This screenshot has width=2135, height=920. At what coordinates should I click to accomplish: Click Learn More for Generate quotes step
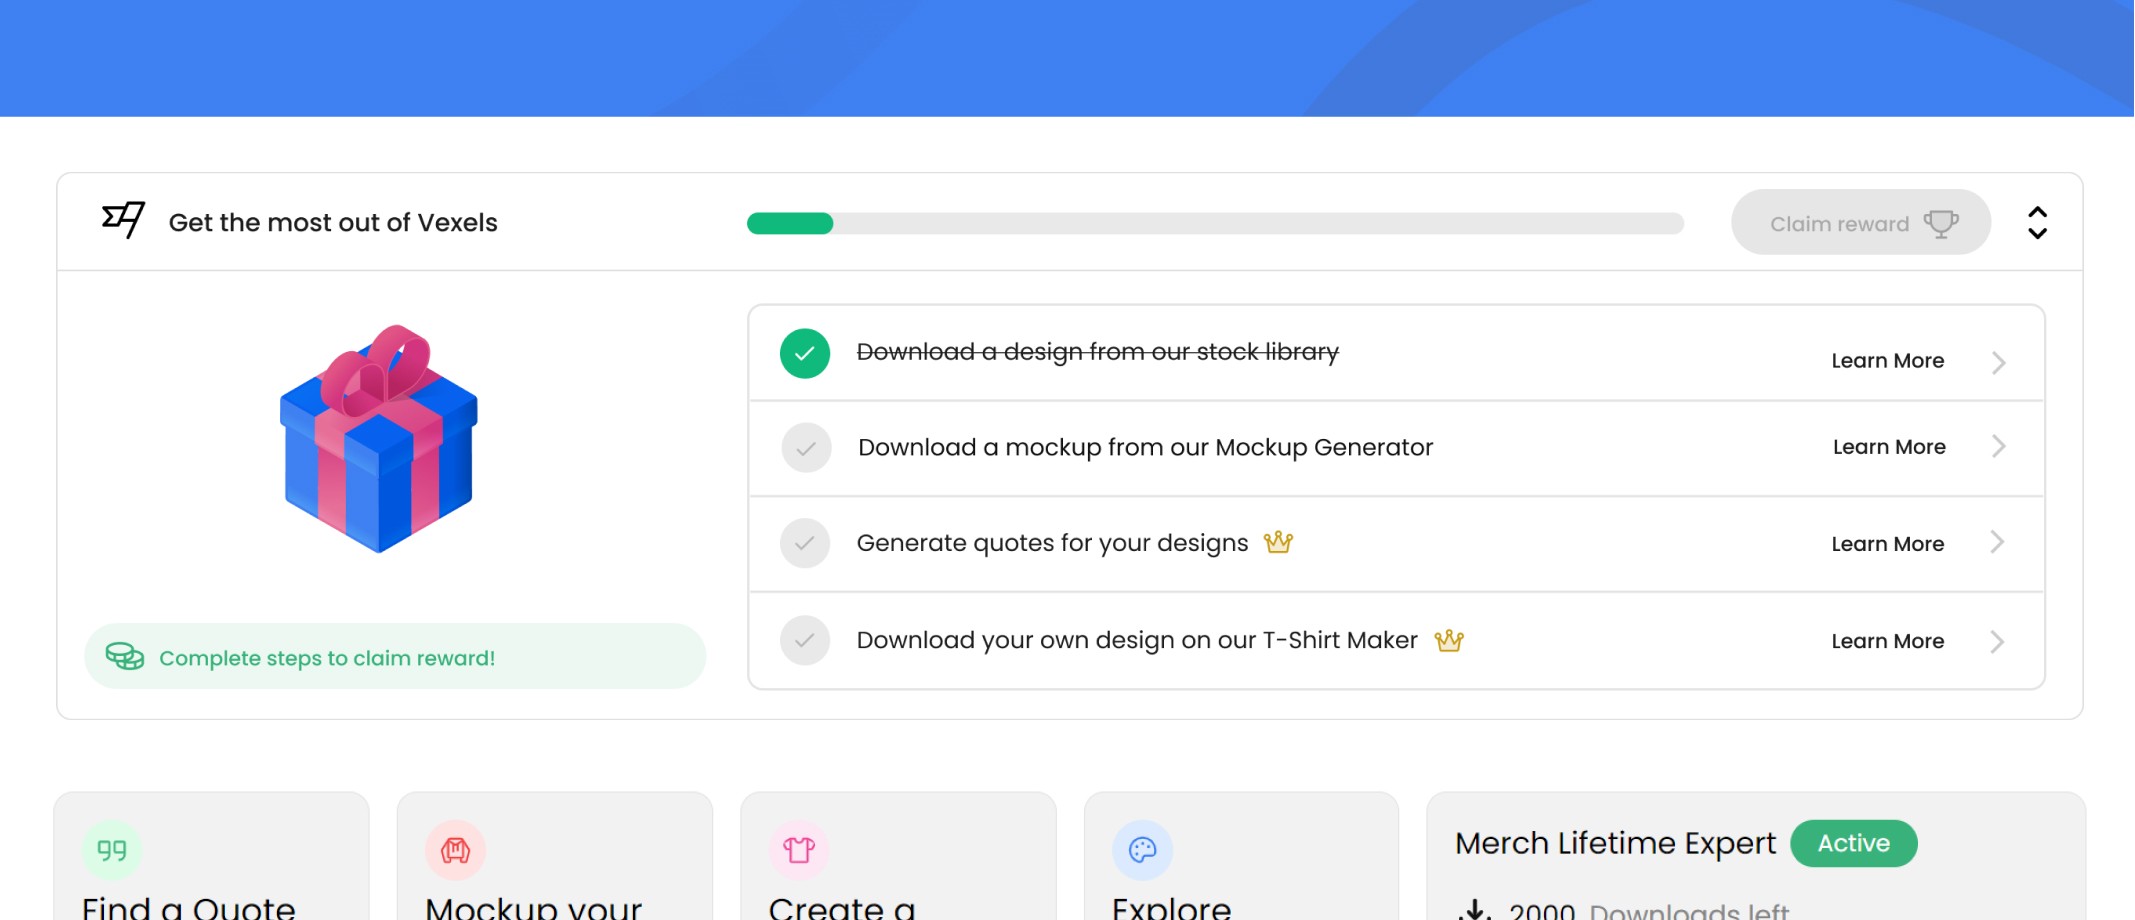[x=1888, y=544]
